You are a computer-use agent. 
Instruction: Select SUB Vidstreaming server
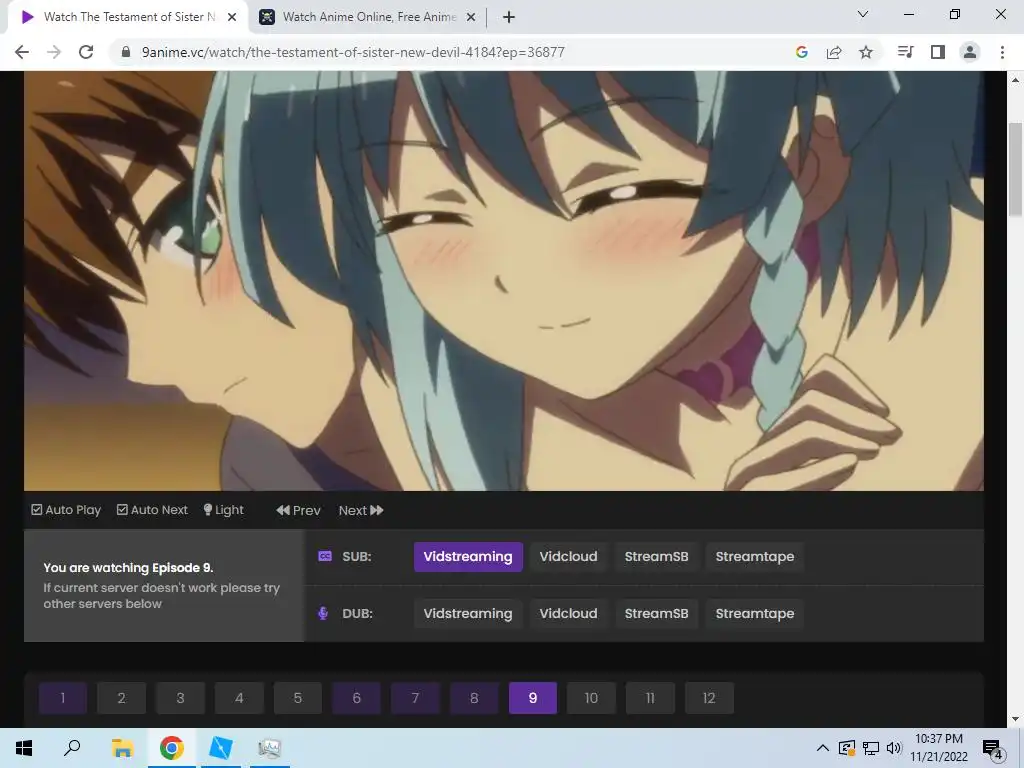point(468,557)
